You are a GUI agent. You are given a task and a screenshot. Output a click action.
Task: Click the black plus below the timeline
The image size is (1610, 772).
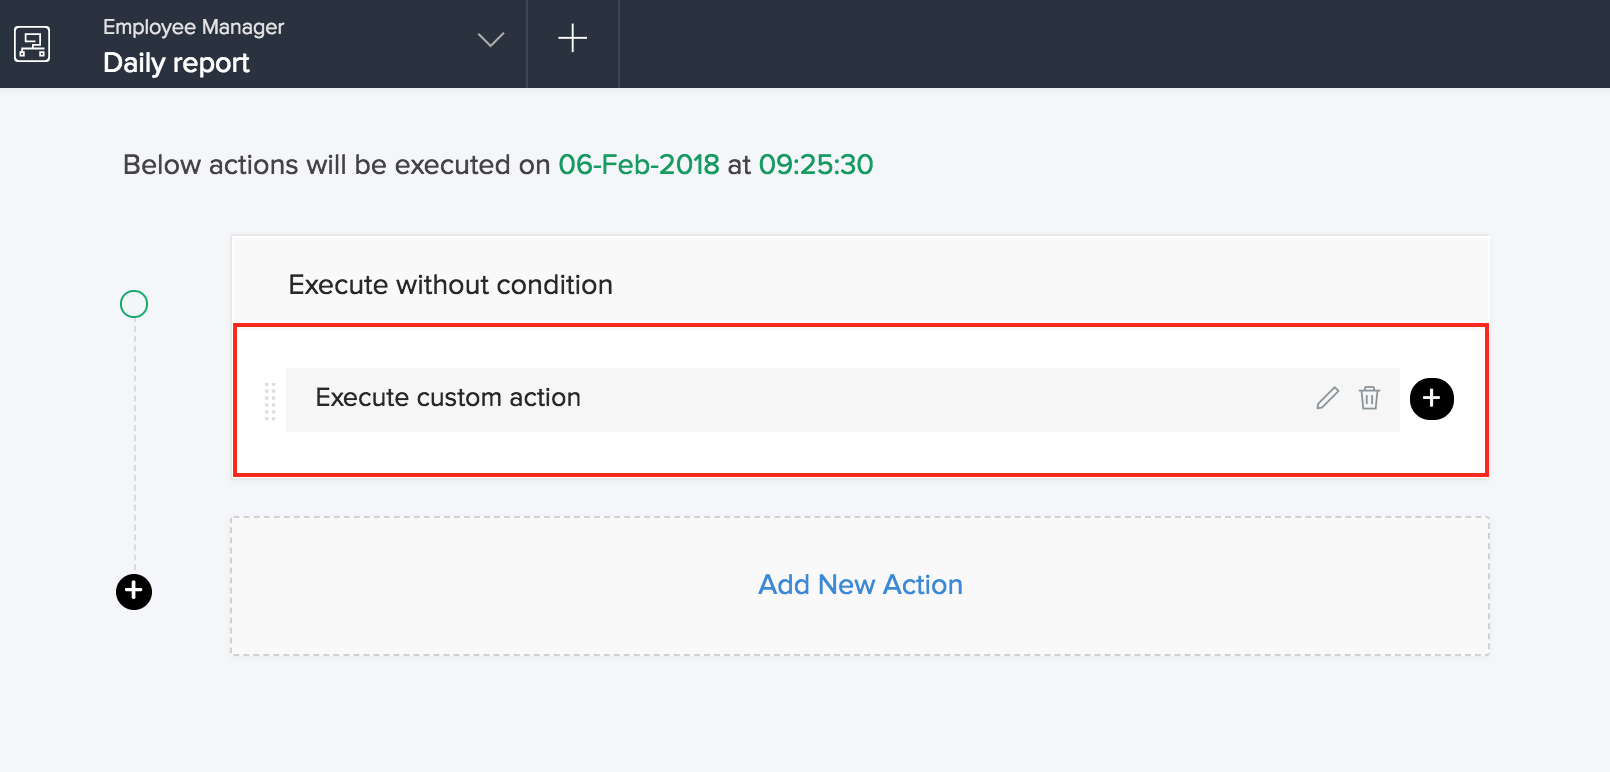[134, 592]
